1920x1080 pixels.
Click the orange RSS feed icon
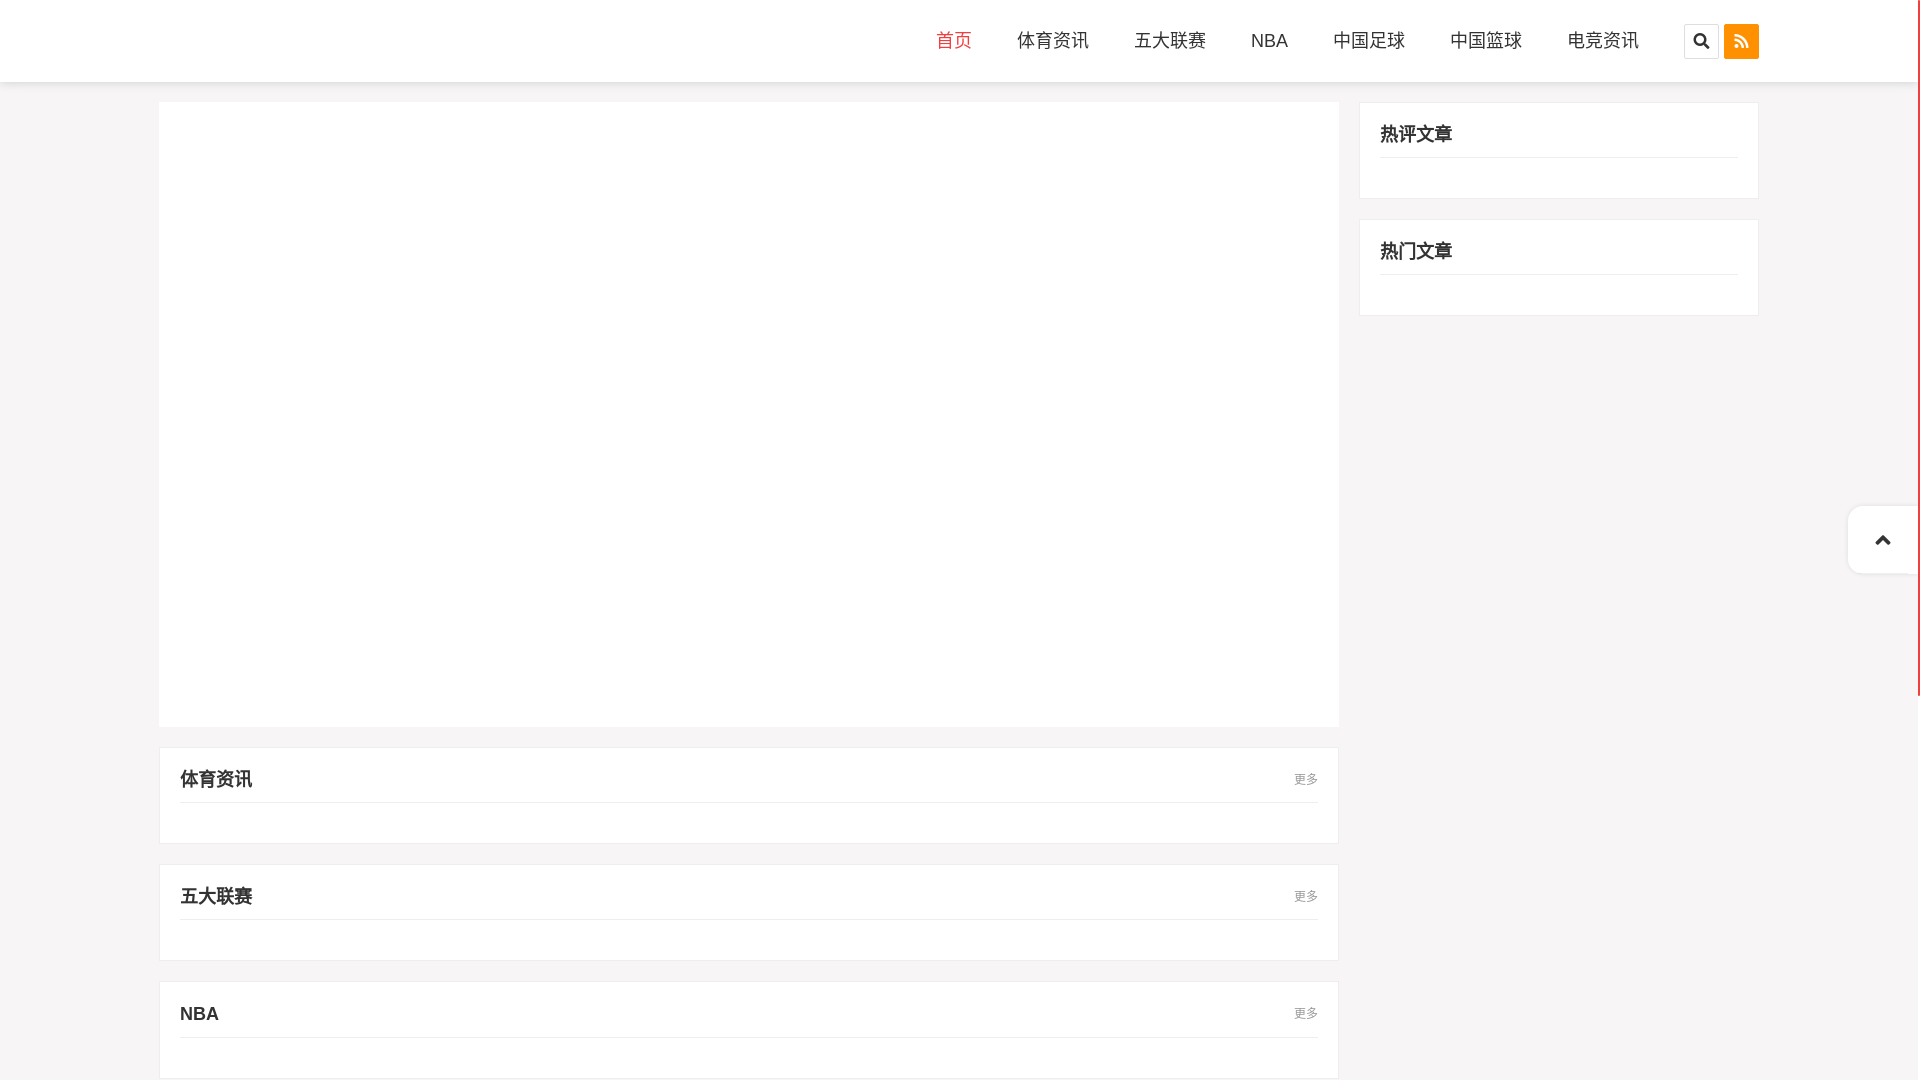pos(1741,41)
